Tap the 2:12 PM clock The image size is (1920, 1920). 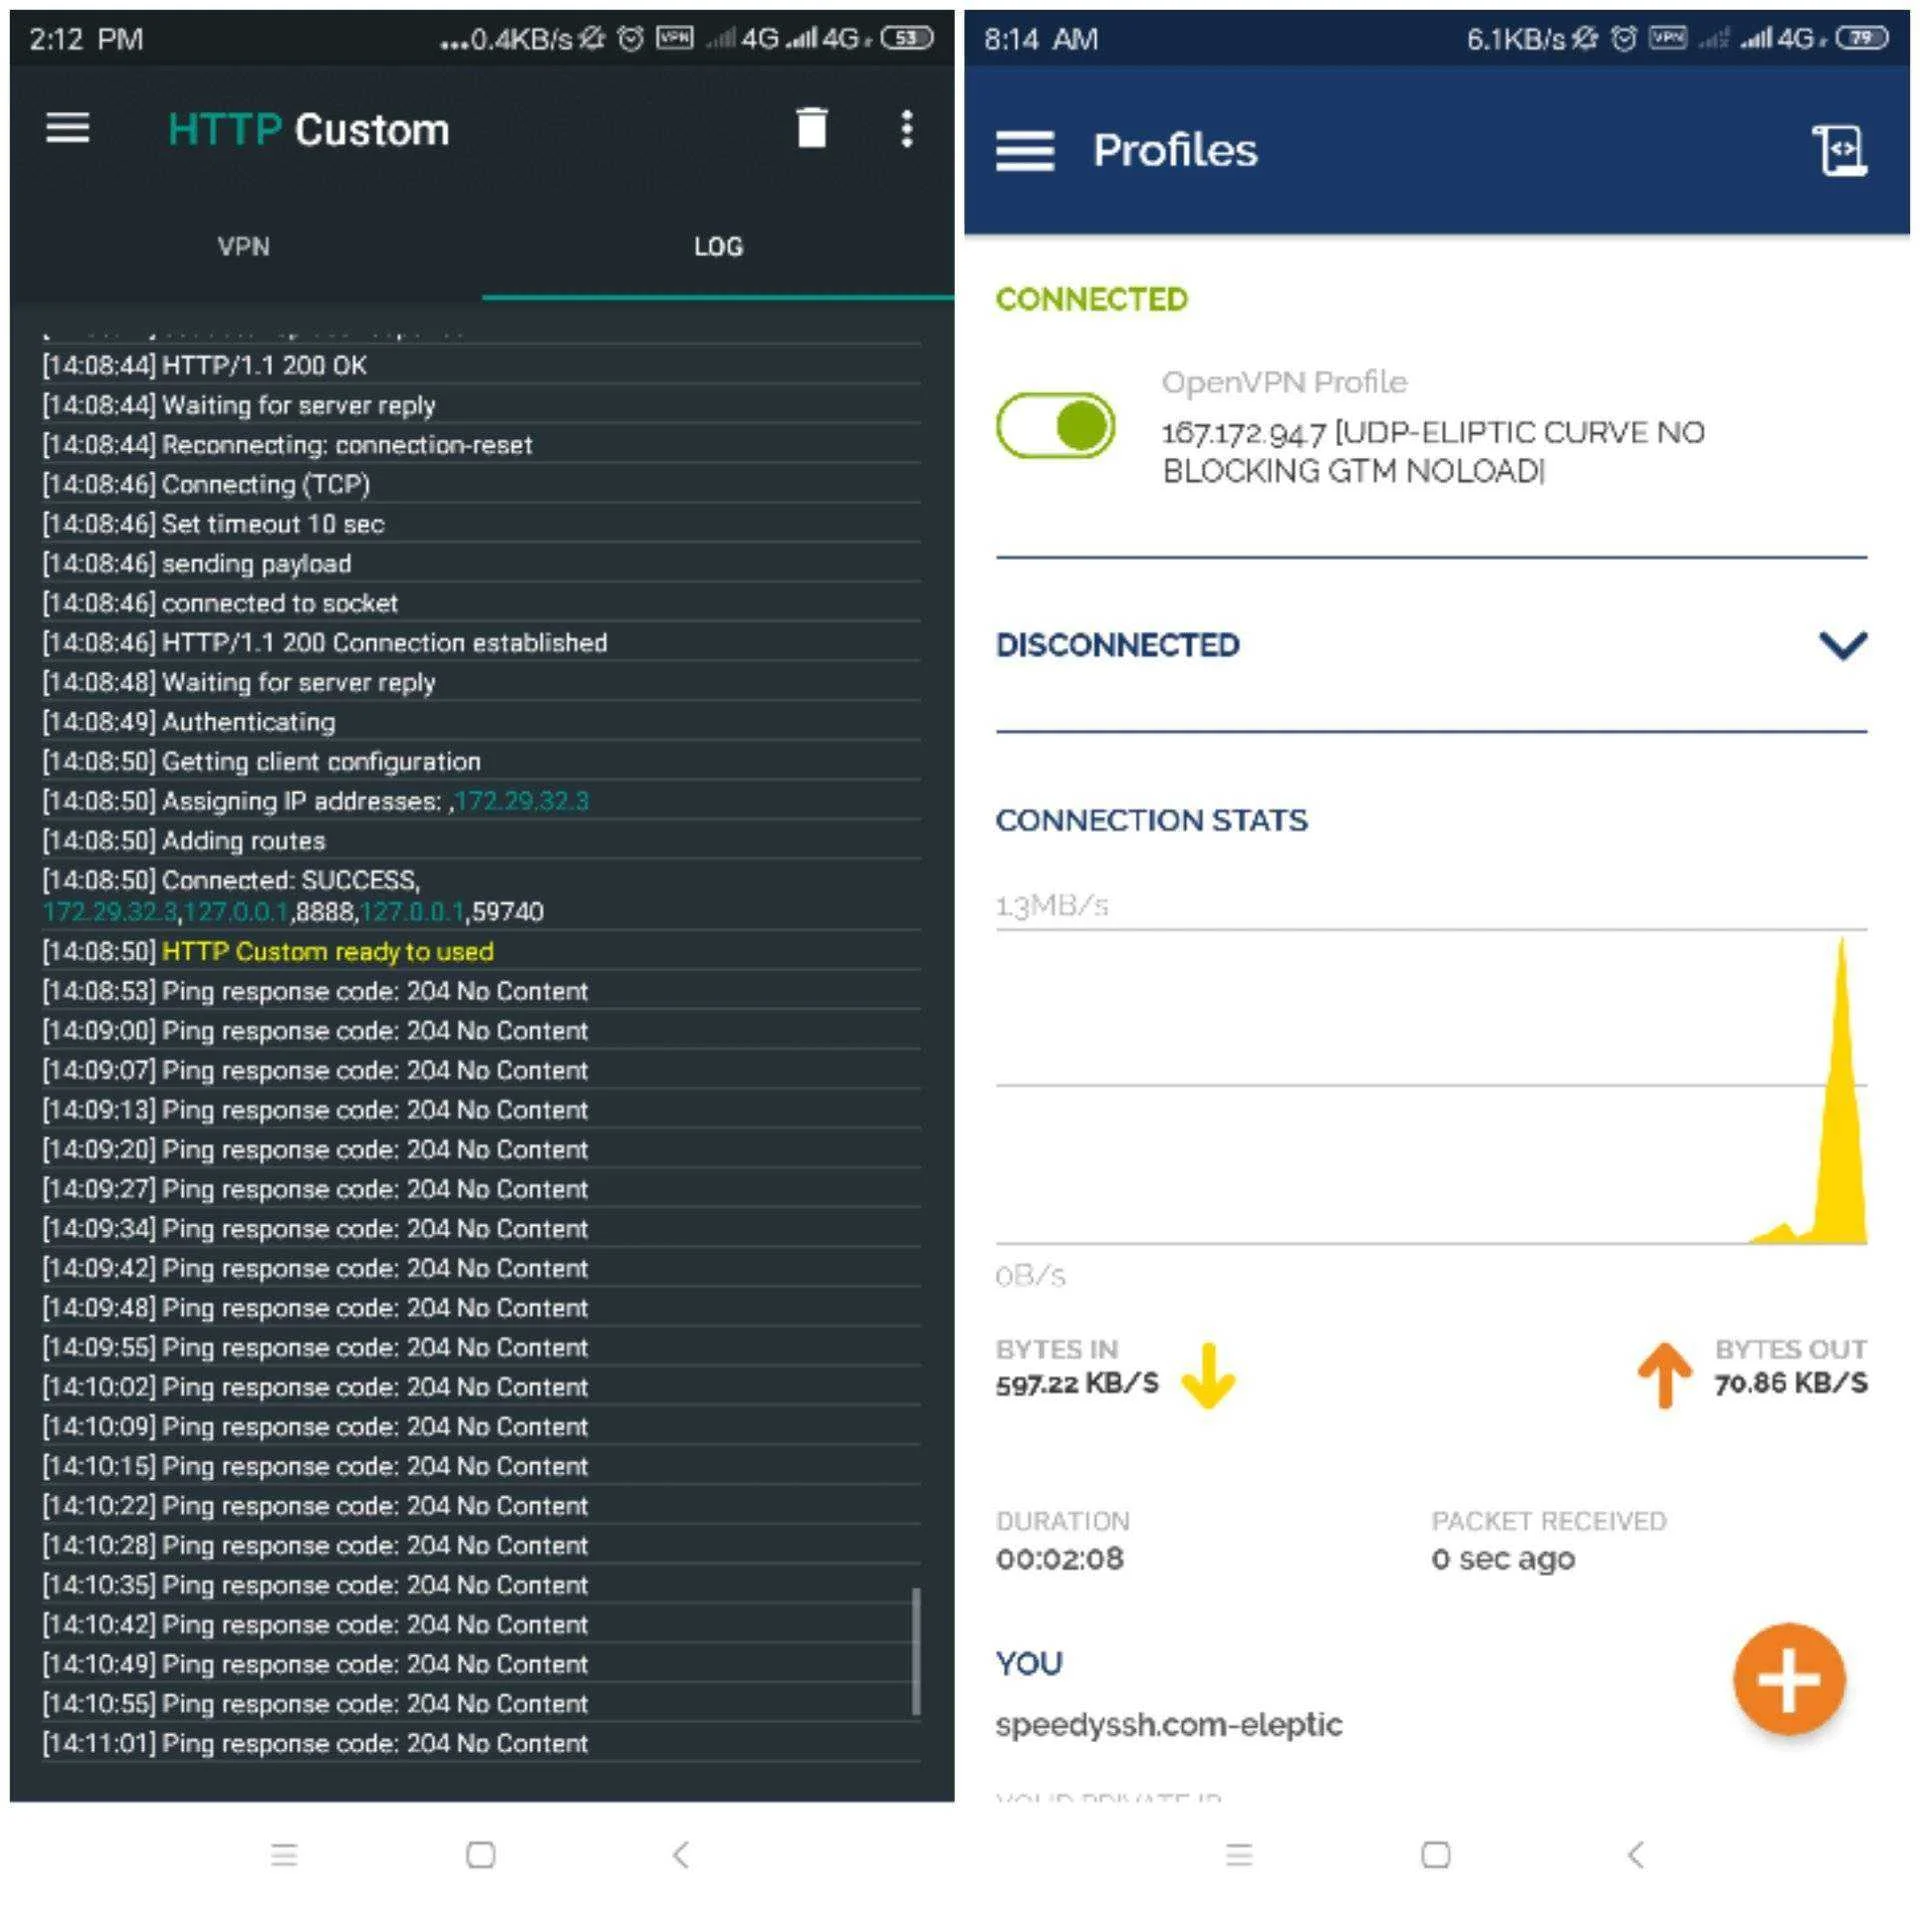tap(86, 39)
